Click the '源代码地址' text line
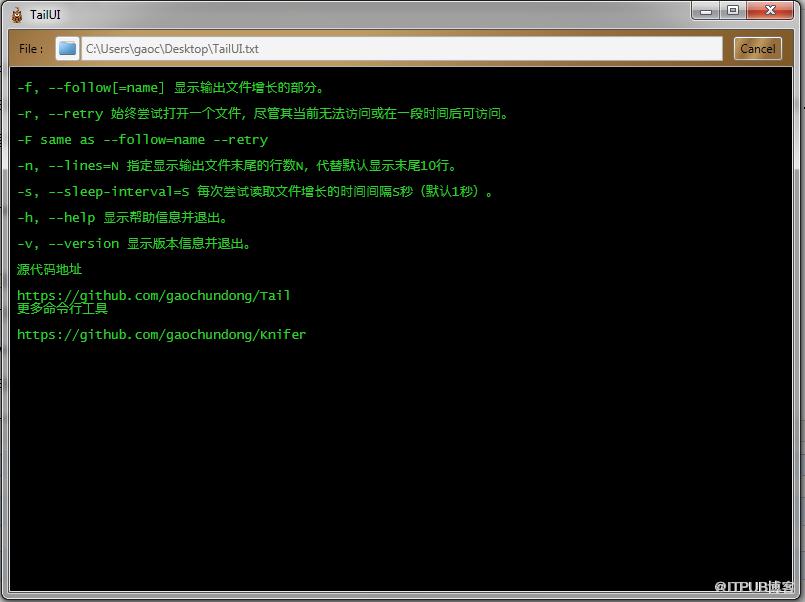This screenshot has width=805, height=602. 49,269
